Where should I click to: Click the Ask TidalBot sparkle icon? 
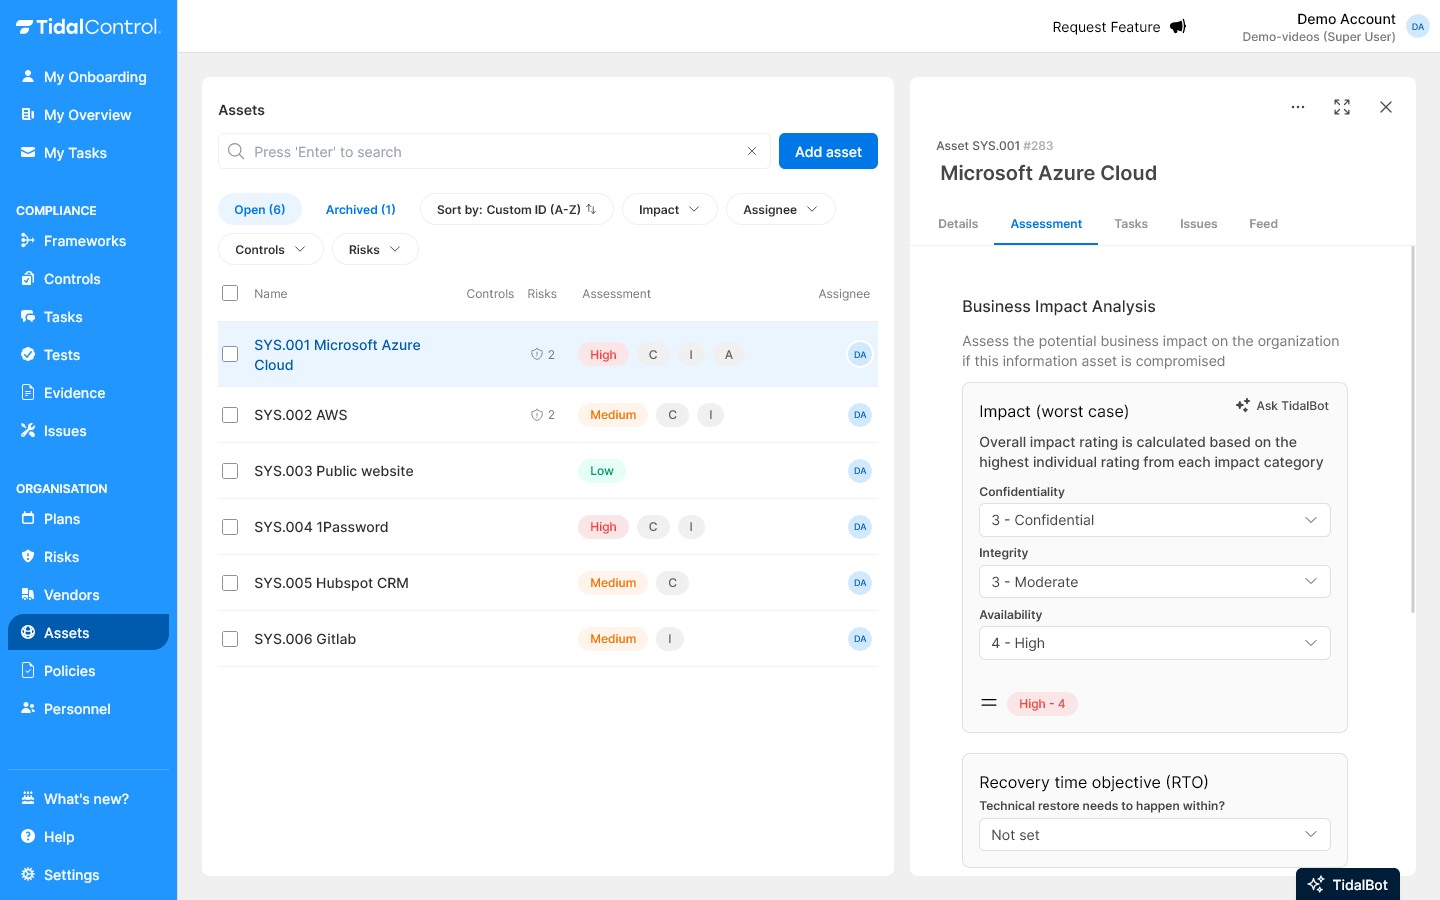tap(1243, 406)
